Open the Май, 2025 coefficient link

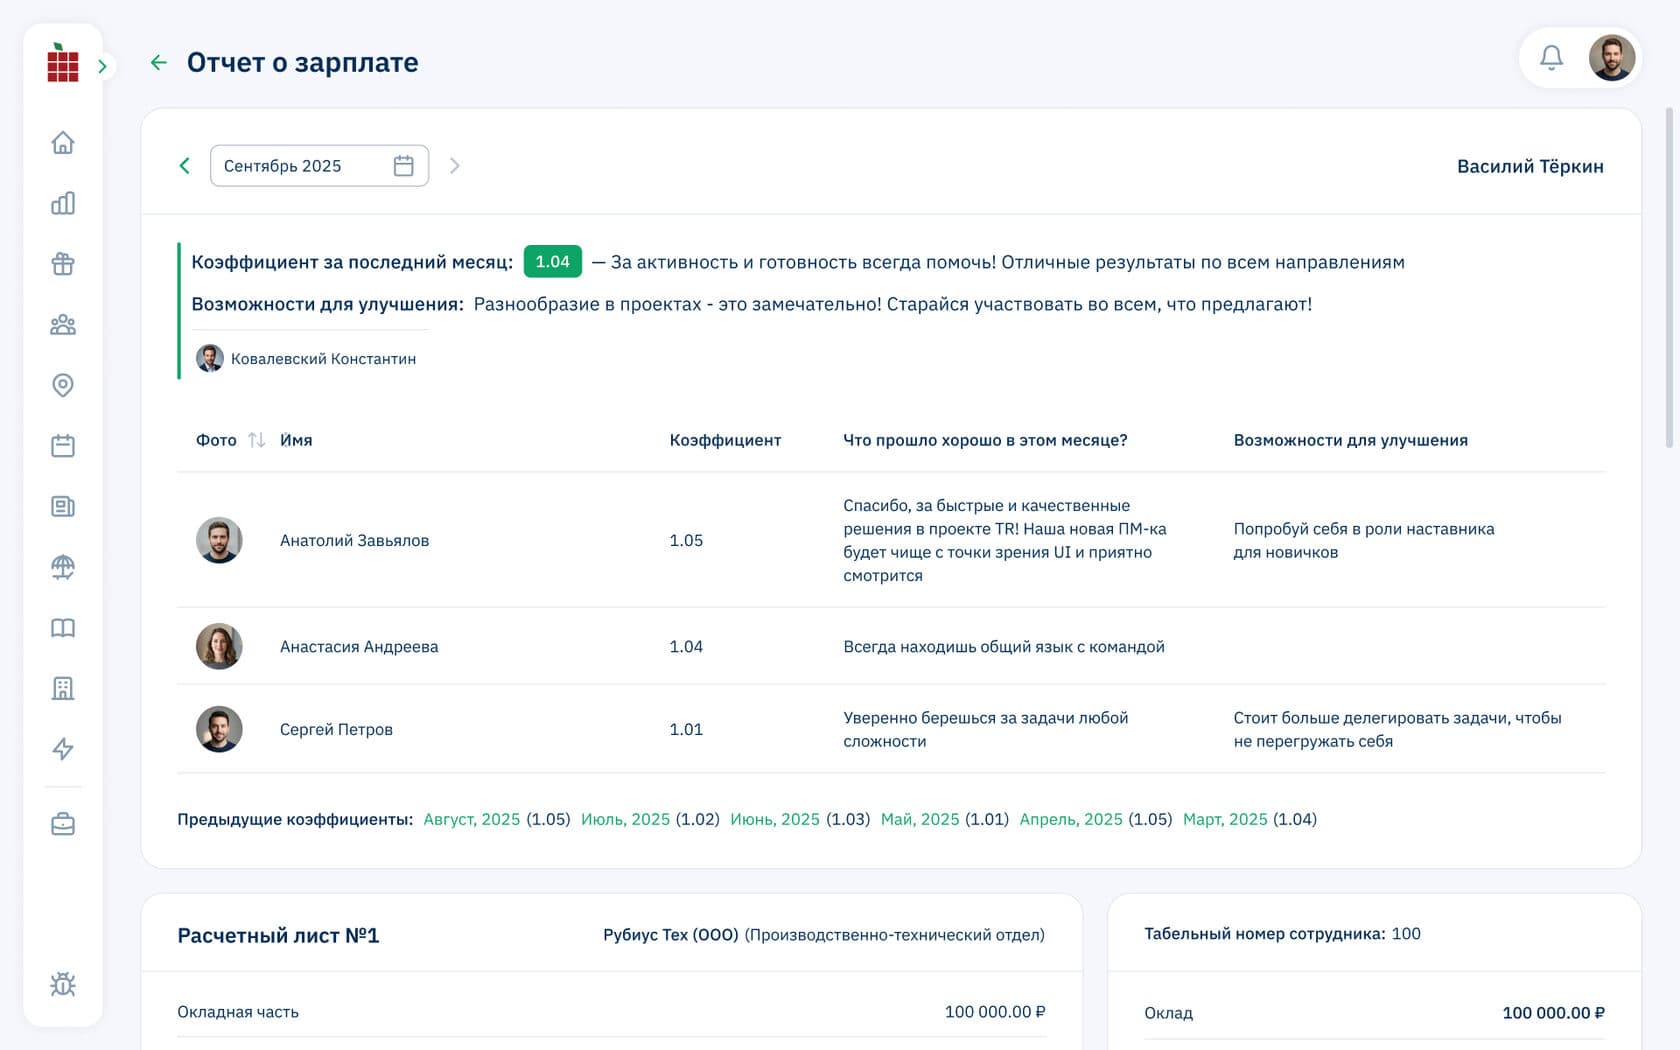[920, 819]
